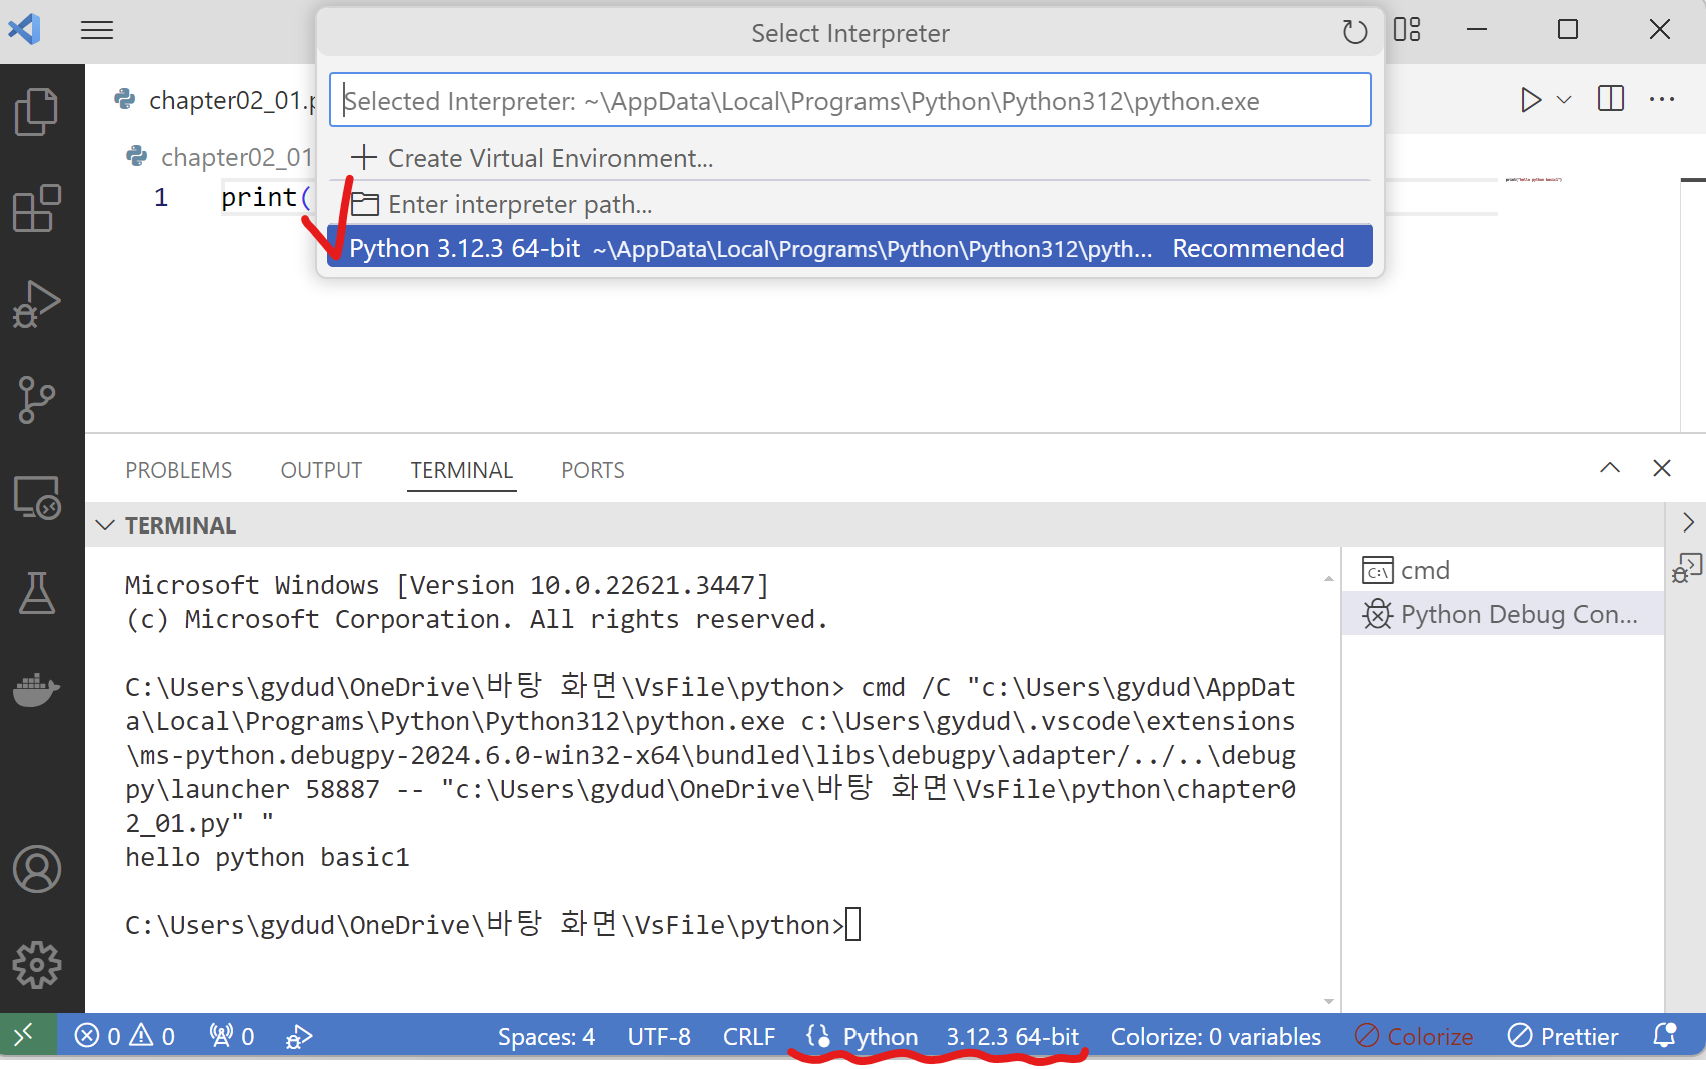This screenshot has width=1706, height=1069.
Task: Click the print code in the editor
Action: 265,198
